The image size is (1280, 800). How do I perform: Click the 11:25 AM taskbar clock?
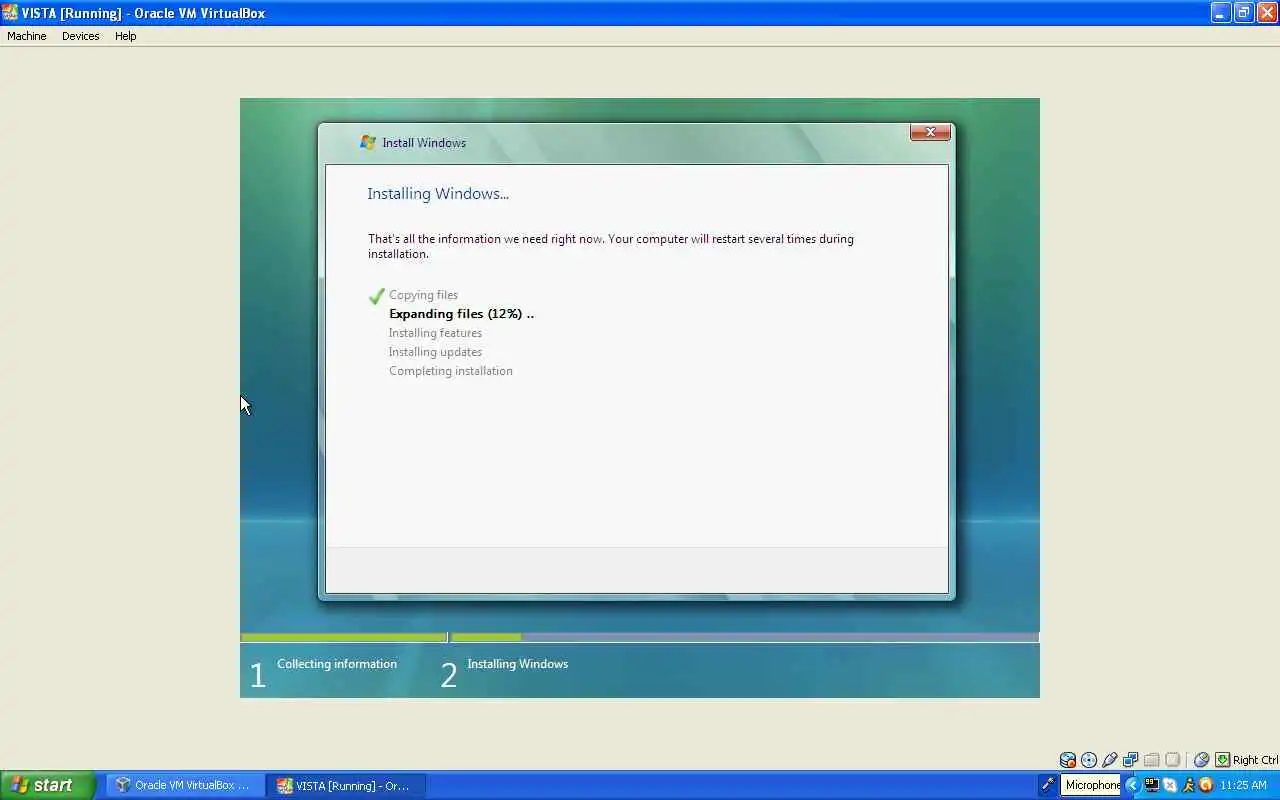1244,785
